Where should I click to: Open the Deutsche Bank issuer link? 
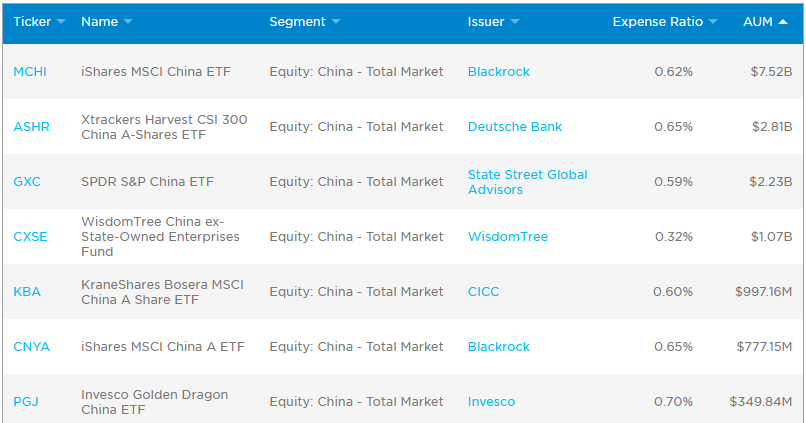pos(515,127)
